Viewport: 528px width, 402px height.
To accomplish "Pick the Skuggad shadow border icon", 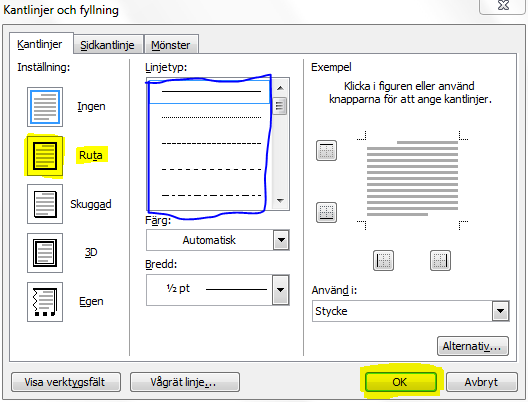I will coord(45,204).
